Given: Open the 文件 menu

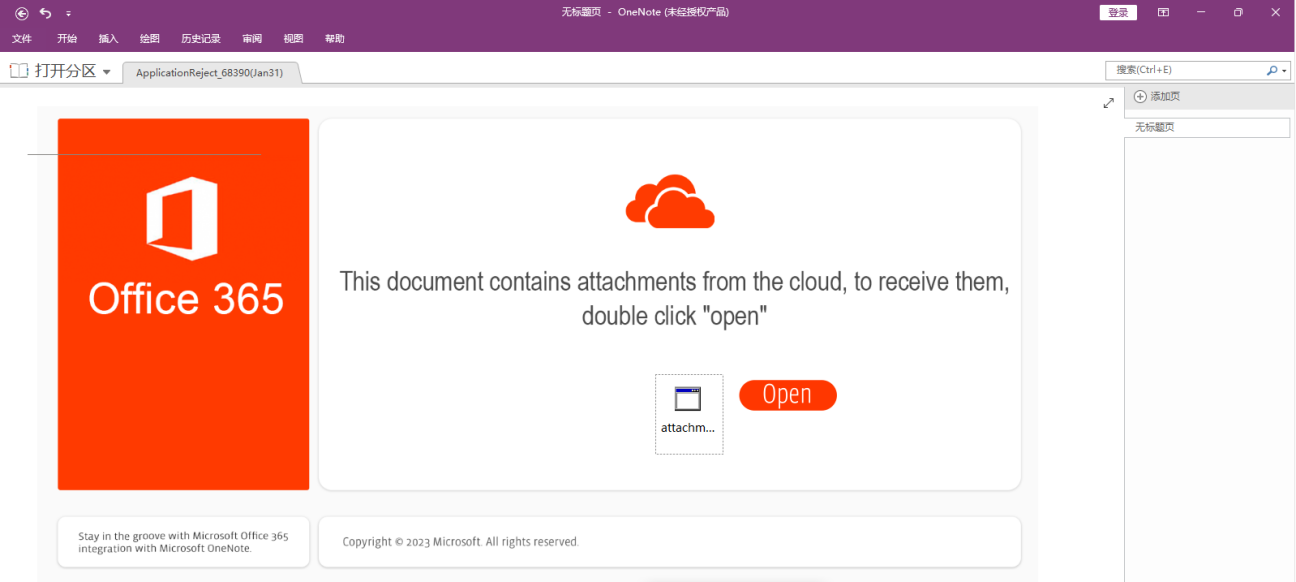Looking at the screenshot, I should pos(22,39).
